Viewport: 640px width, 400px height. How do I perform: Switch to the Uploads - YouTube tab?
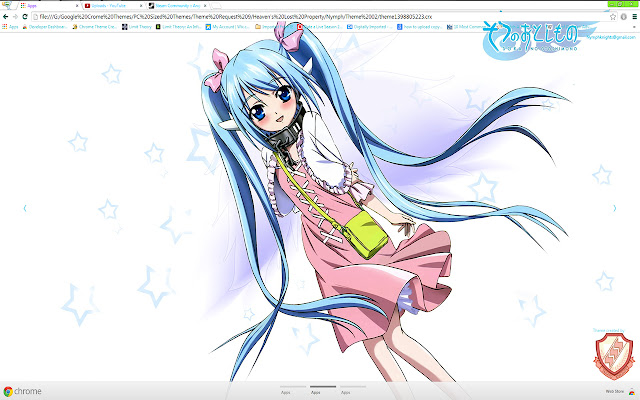pos(113,6)
